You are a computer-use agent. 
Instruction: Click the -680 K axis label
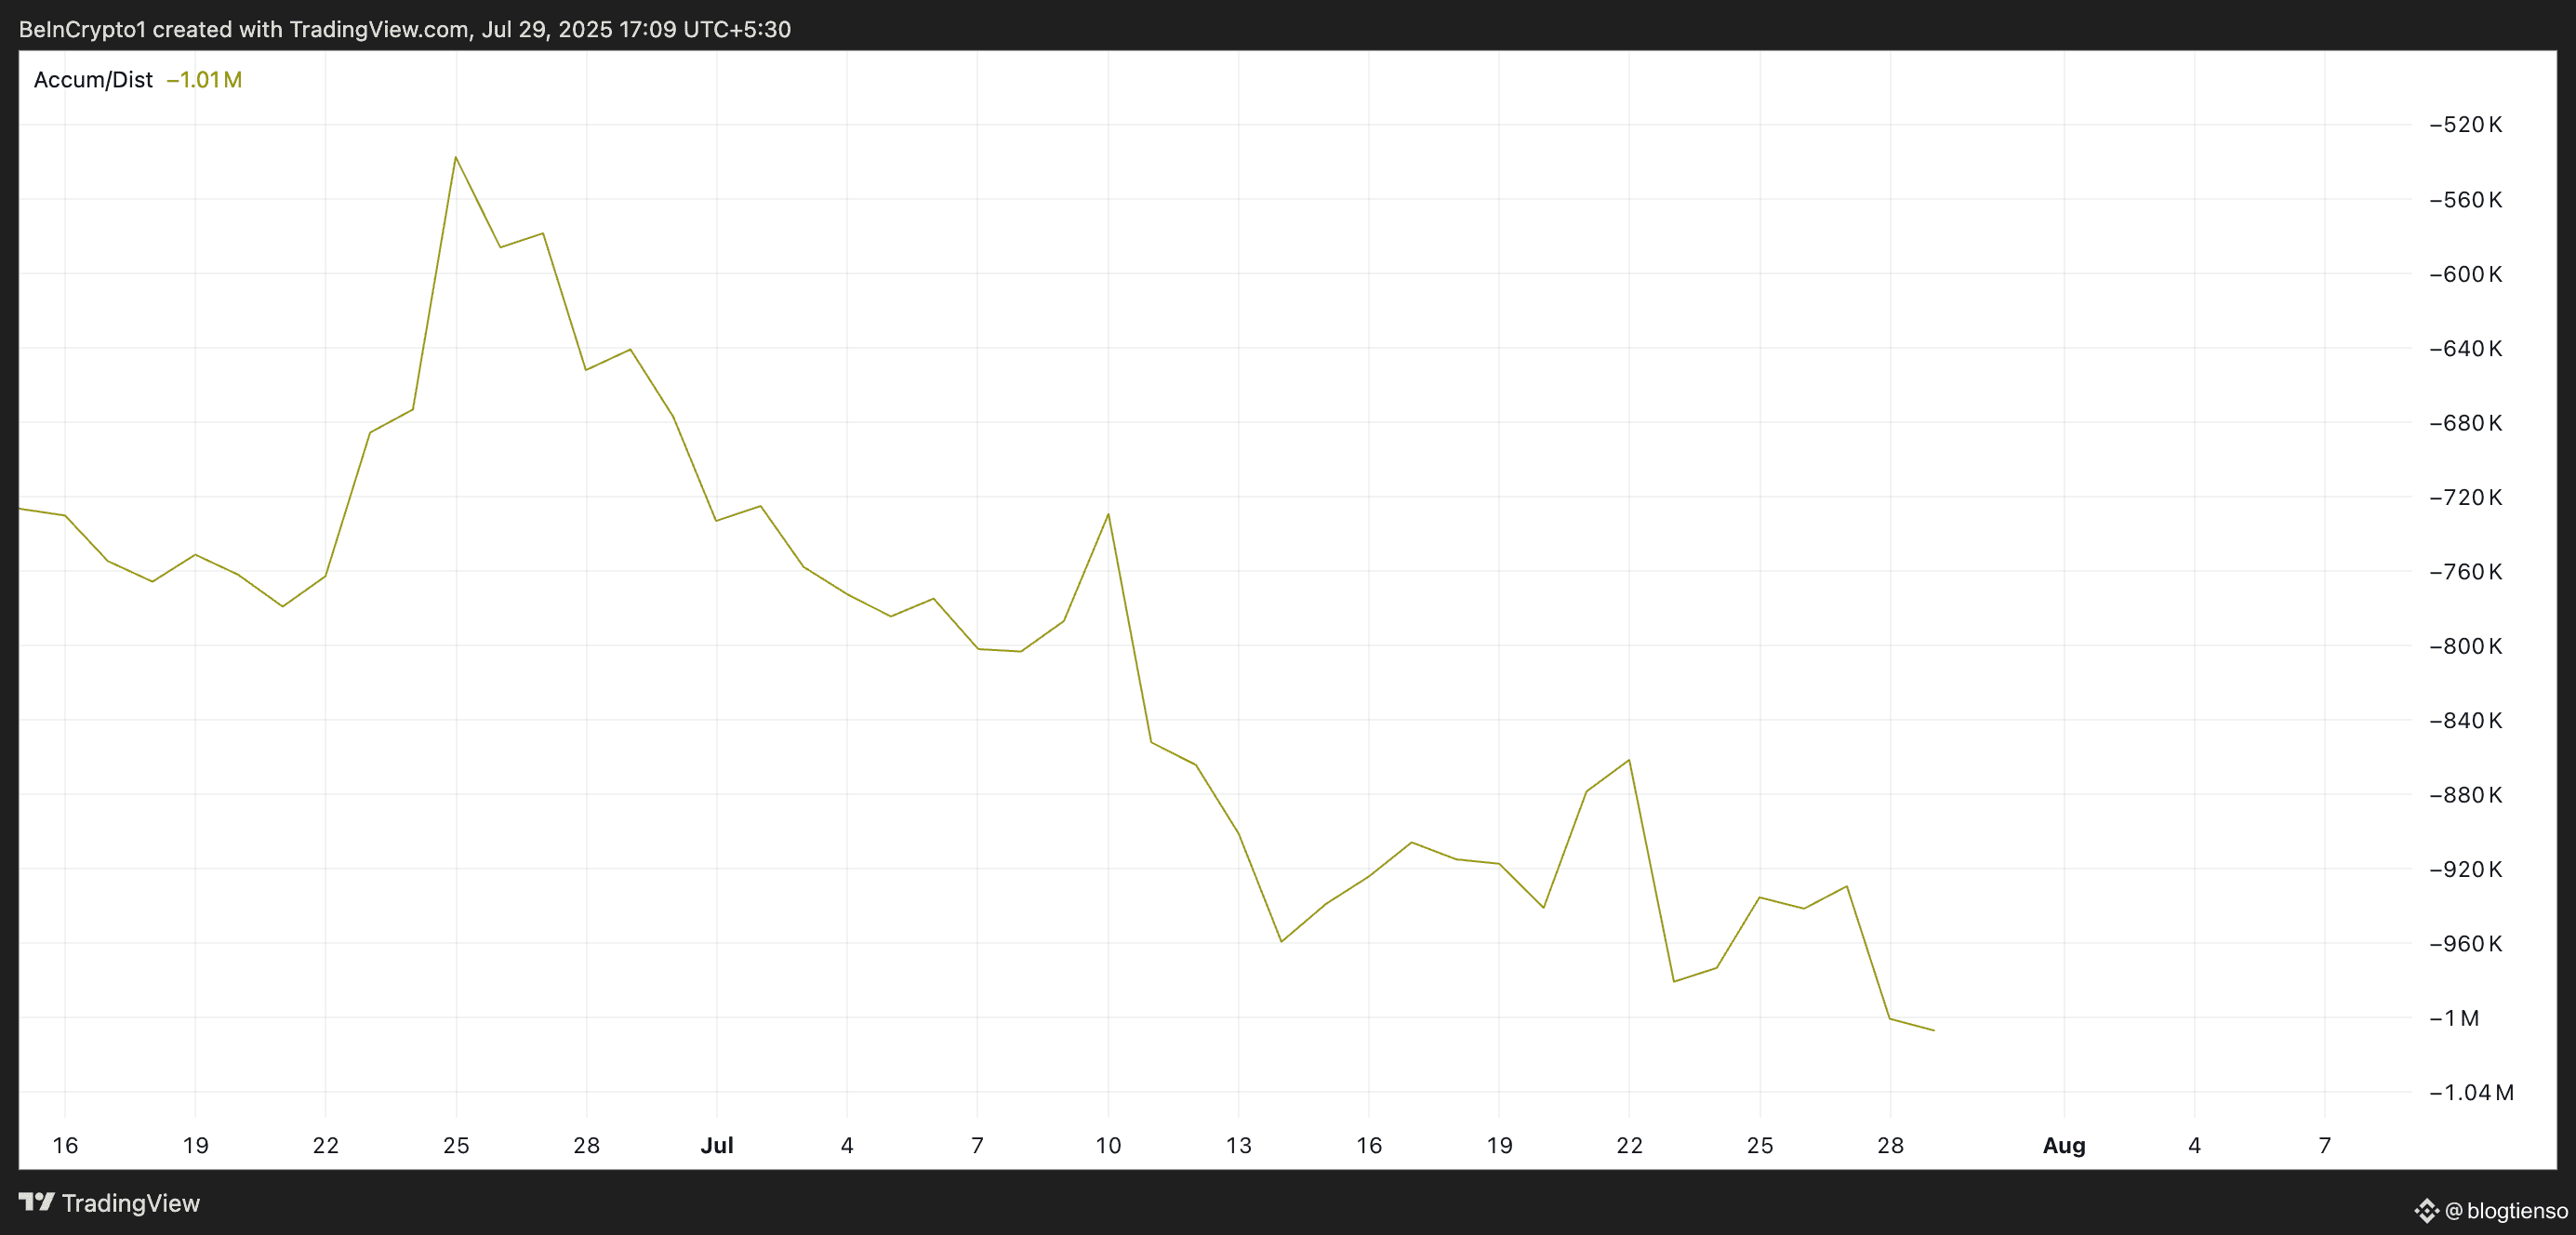pos(2466,423)
